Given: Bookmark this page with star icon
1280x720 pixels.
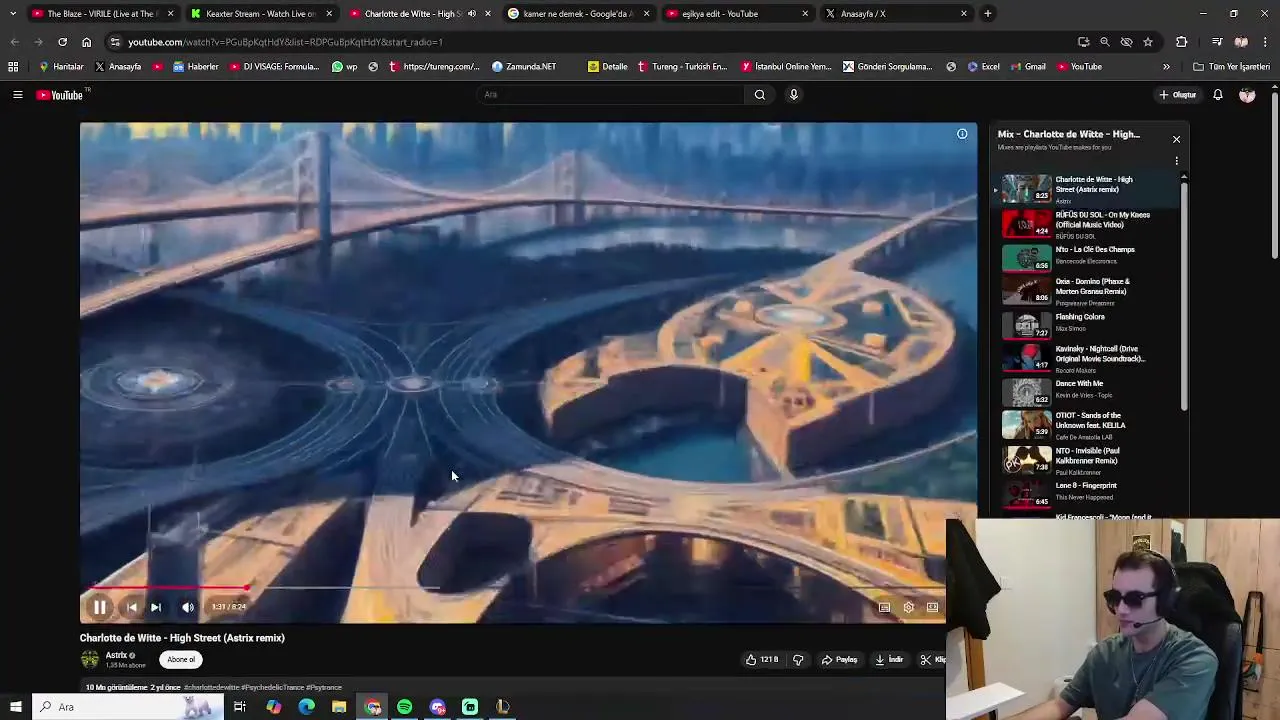Looking at the screenshot, I should click(x=1148, y=42).
